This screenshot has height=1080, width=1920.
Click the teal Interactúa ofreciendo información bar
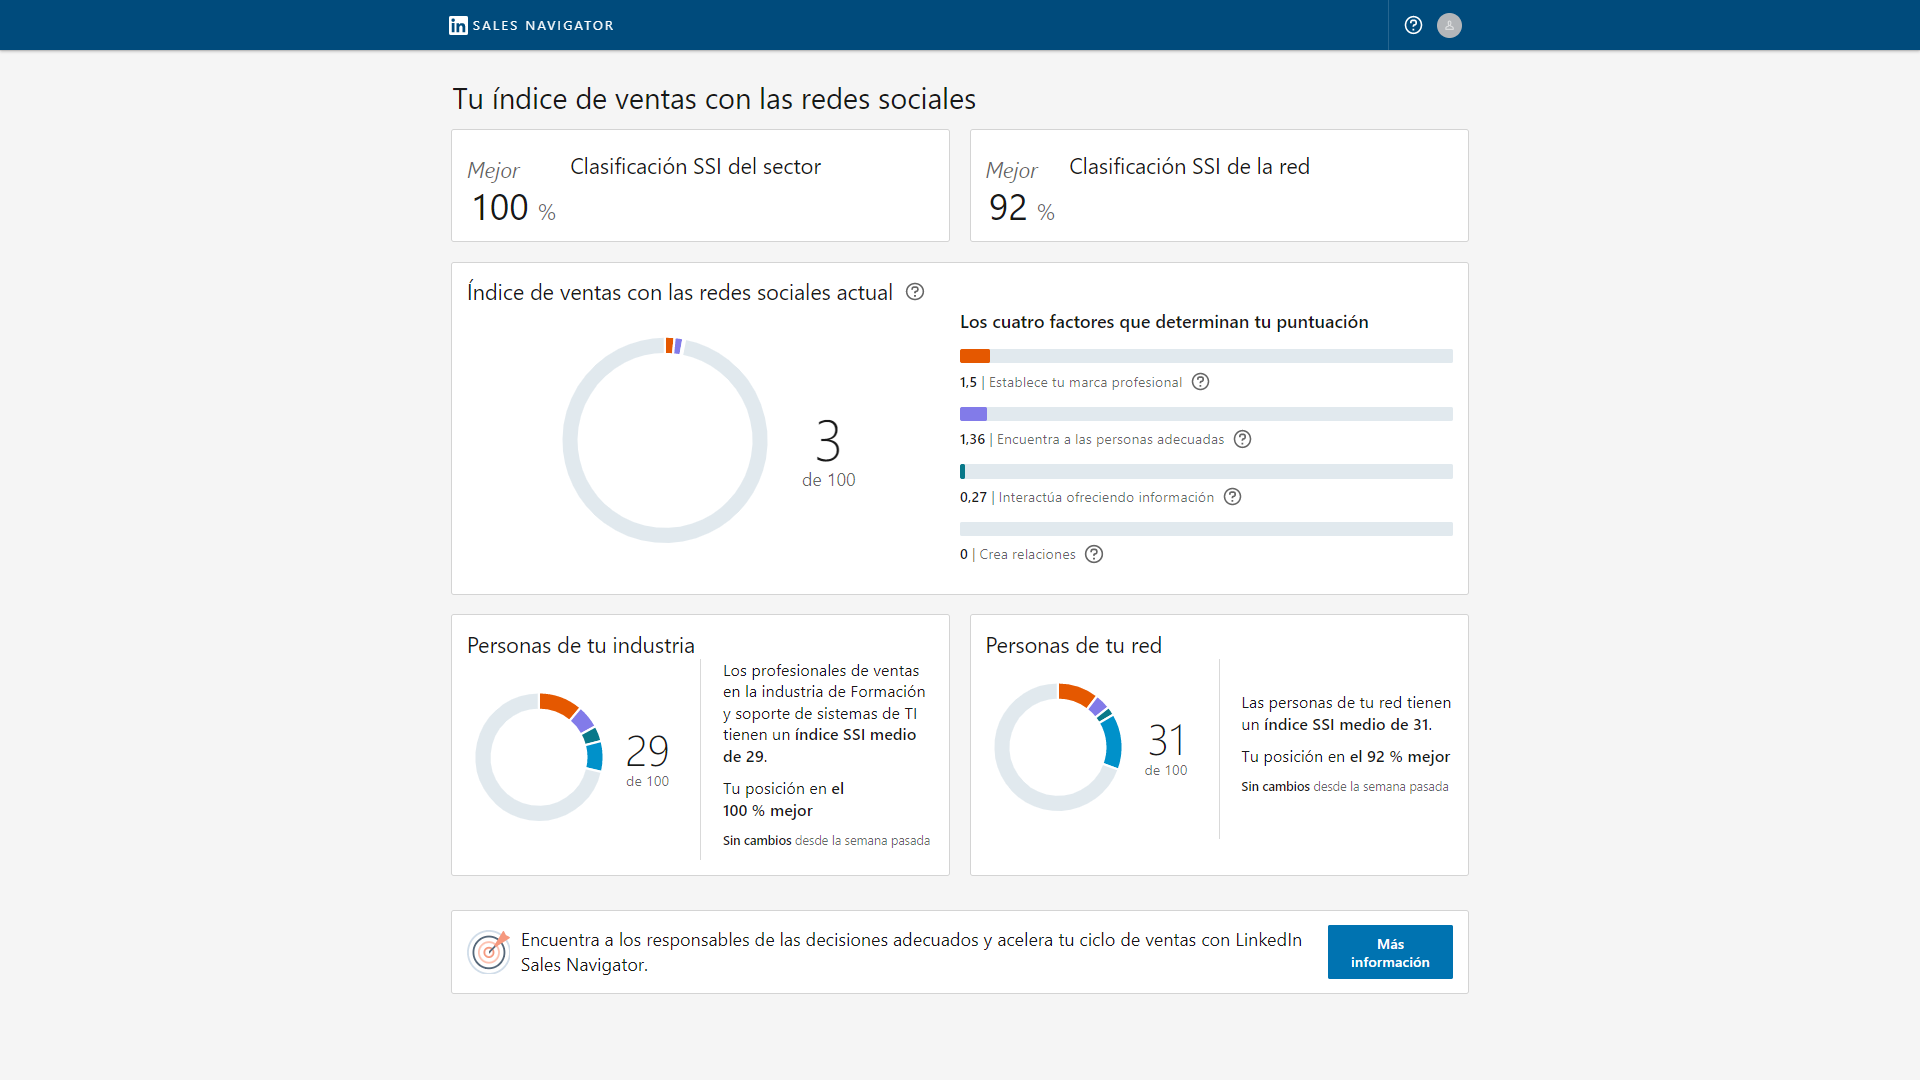click(x=962, y=471)
